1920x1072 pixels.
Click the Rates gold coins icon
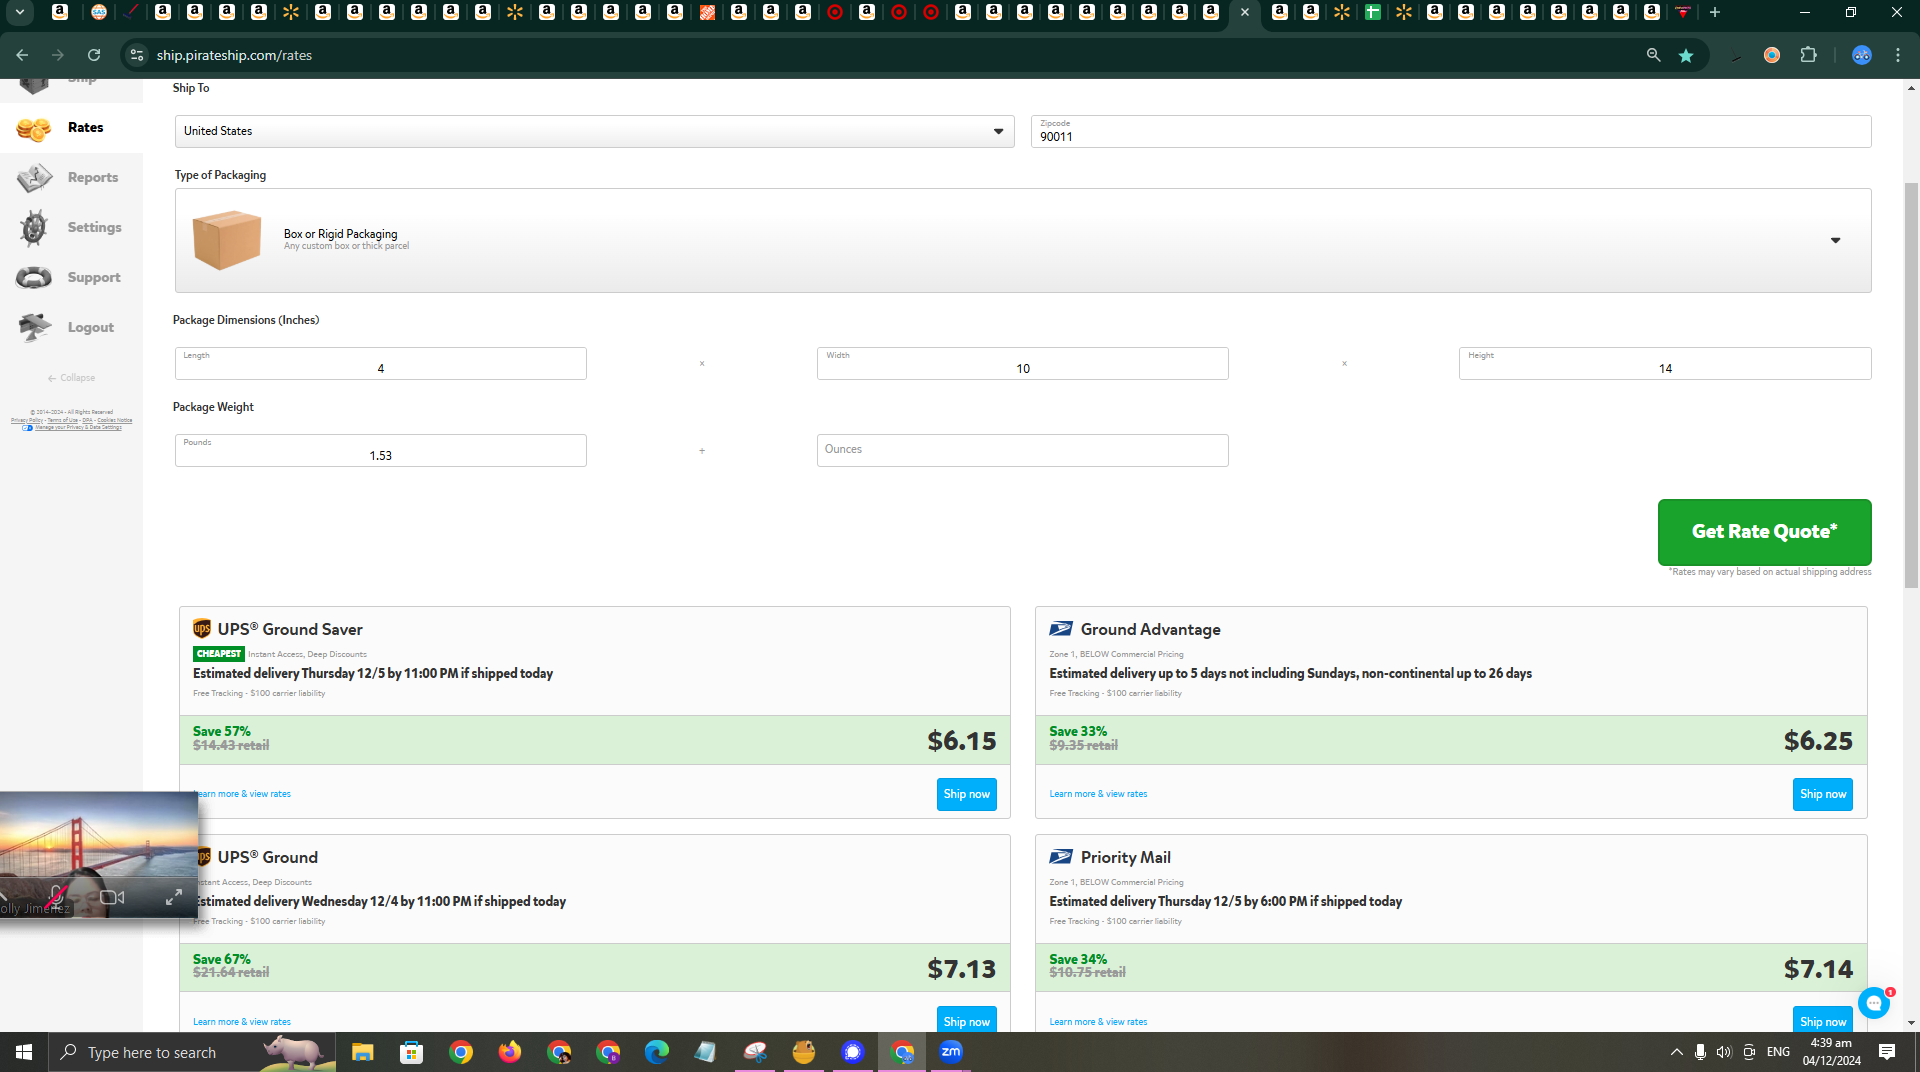pyautogui.click(x=33, y=129)
